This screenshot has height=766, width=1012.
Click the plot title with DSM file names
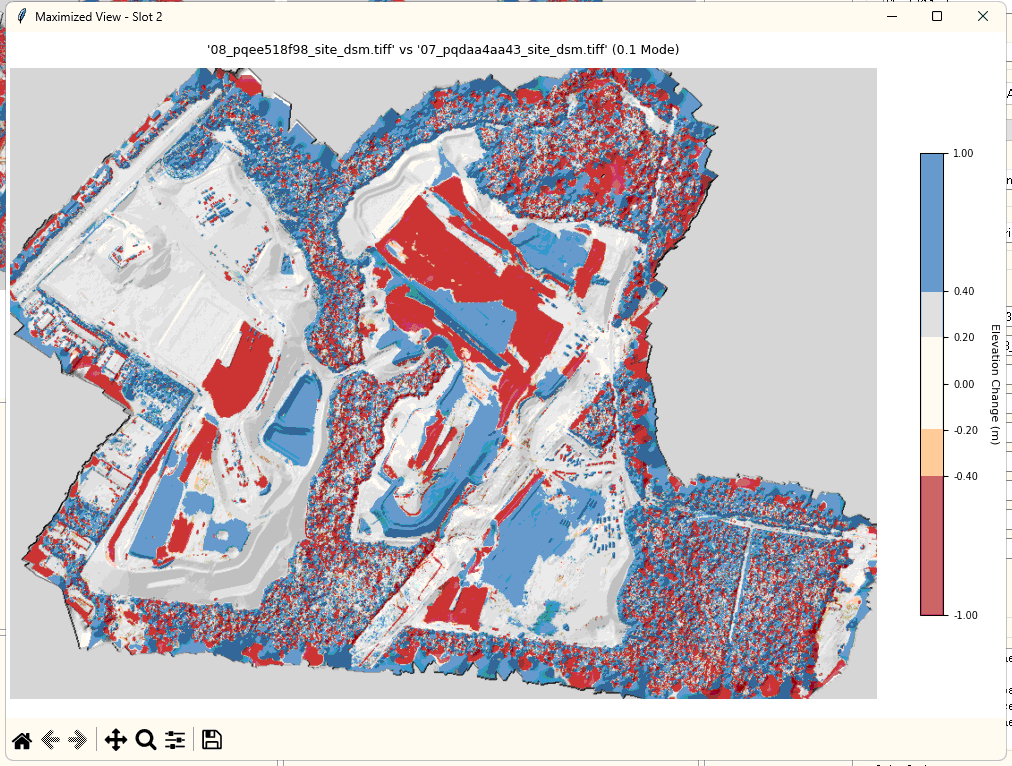click(x=443, y=50)
